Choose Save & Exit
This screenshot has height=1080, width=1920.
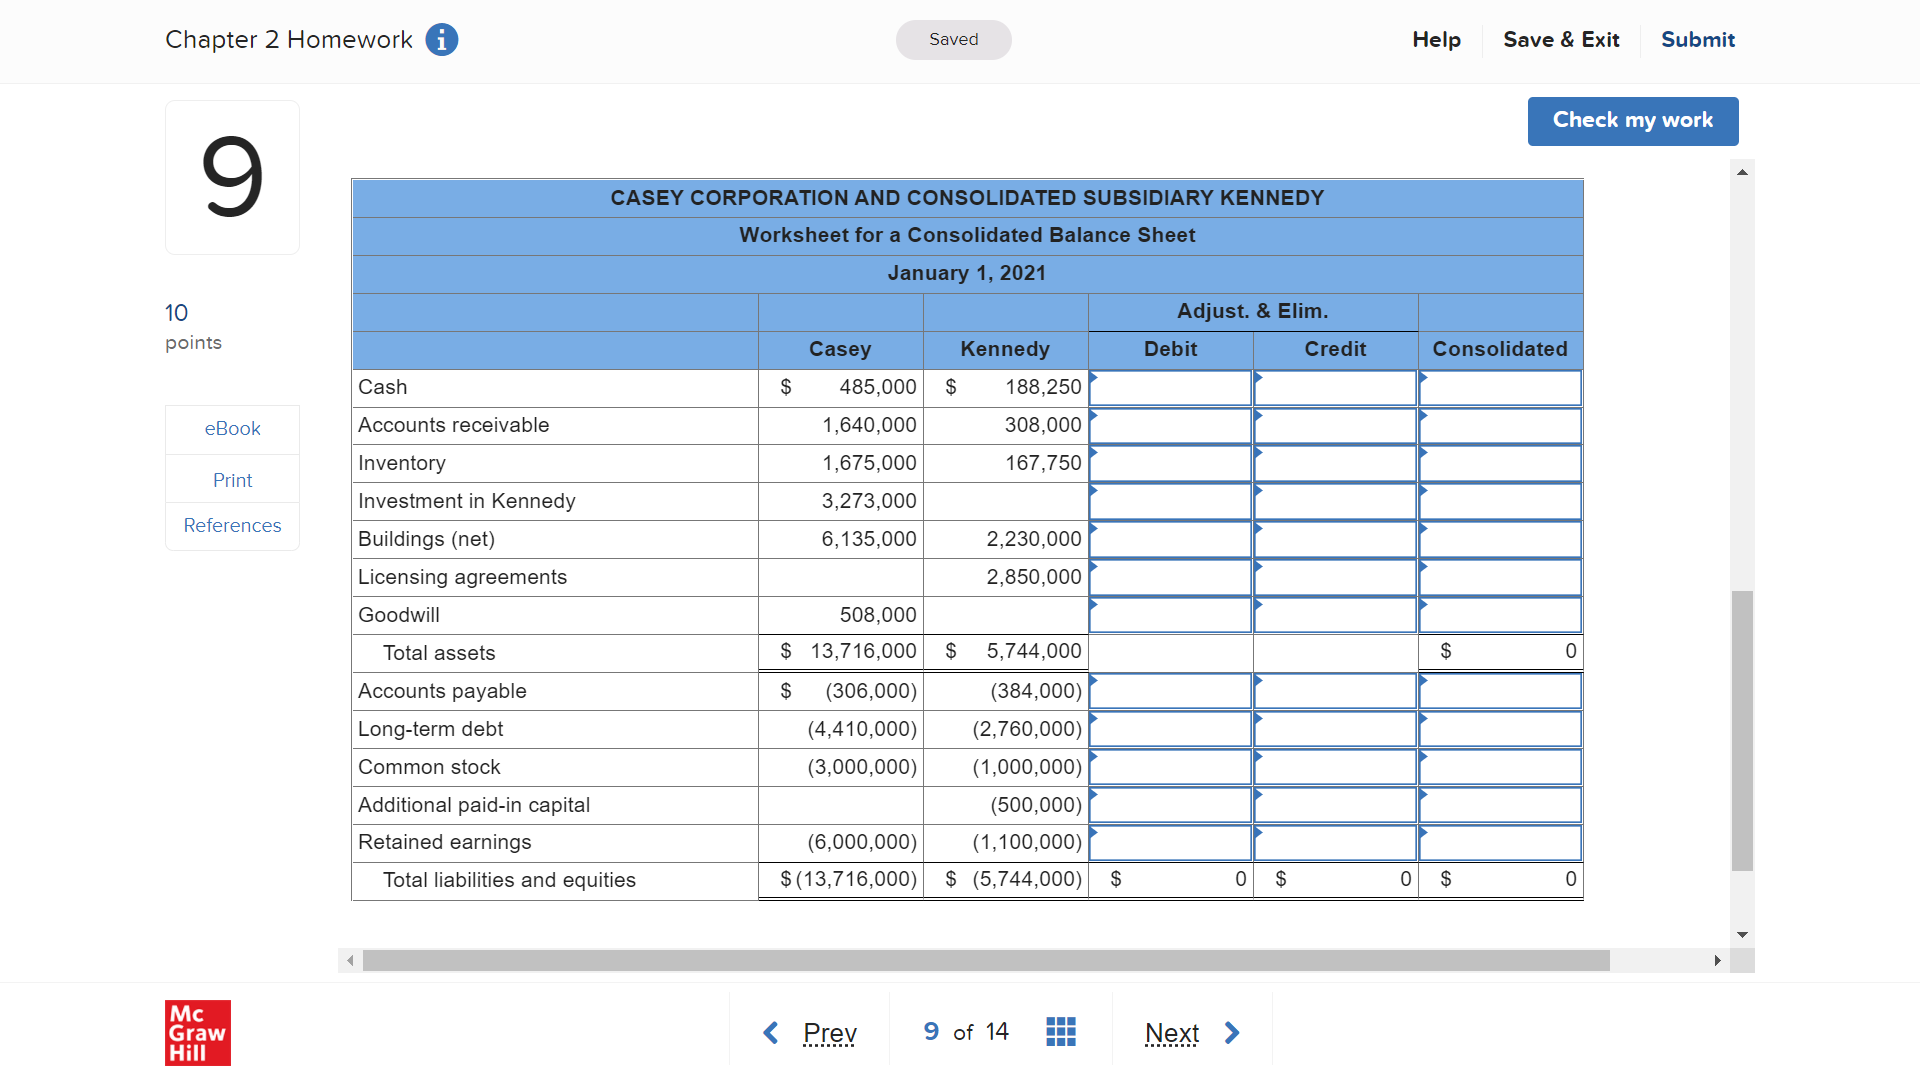point(1560,40)
